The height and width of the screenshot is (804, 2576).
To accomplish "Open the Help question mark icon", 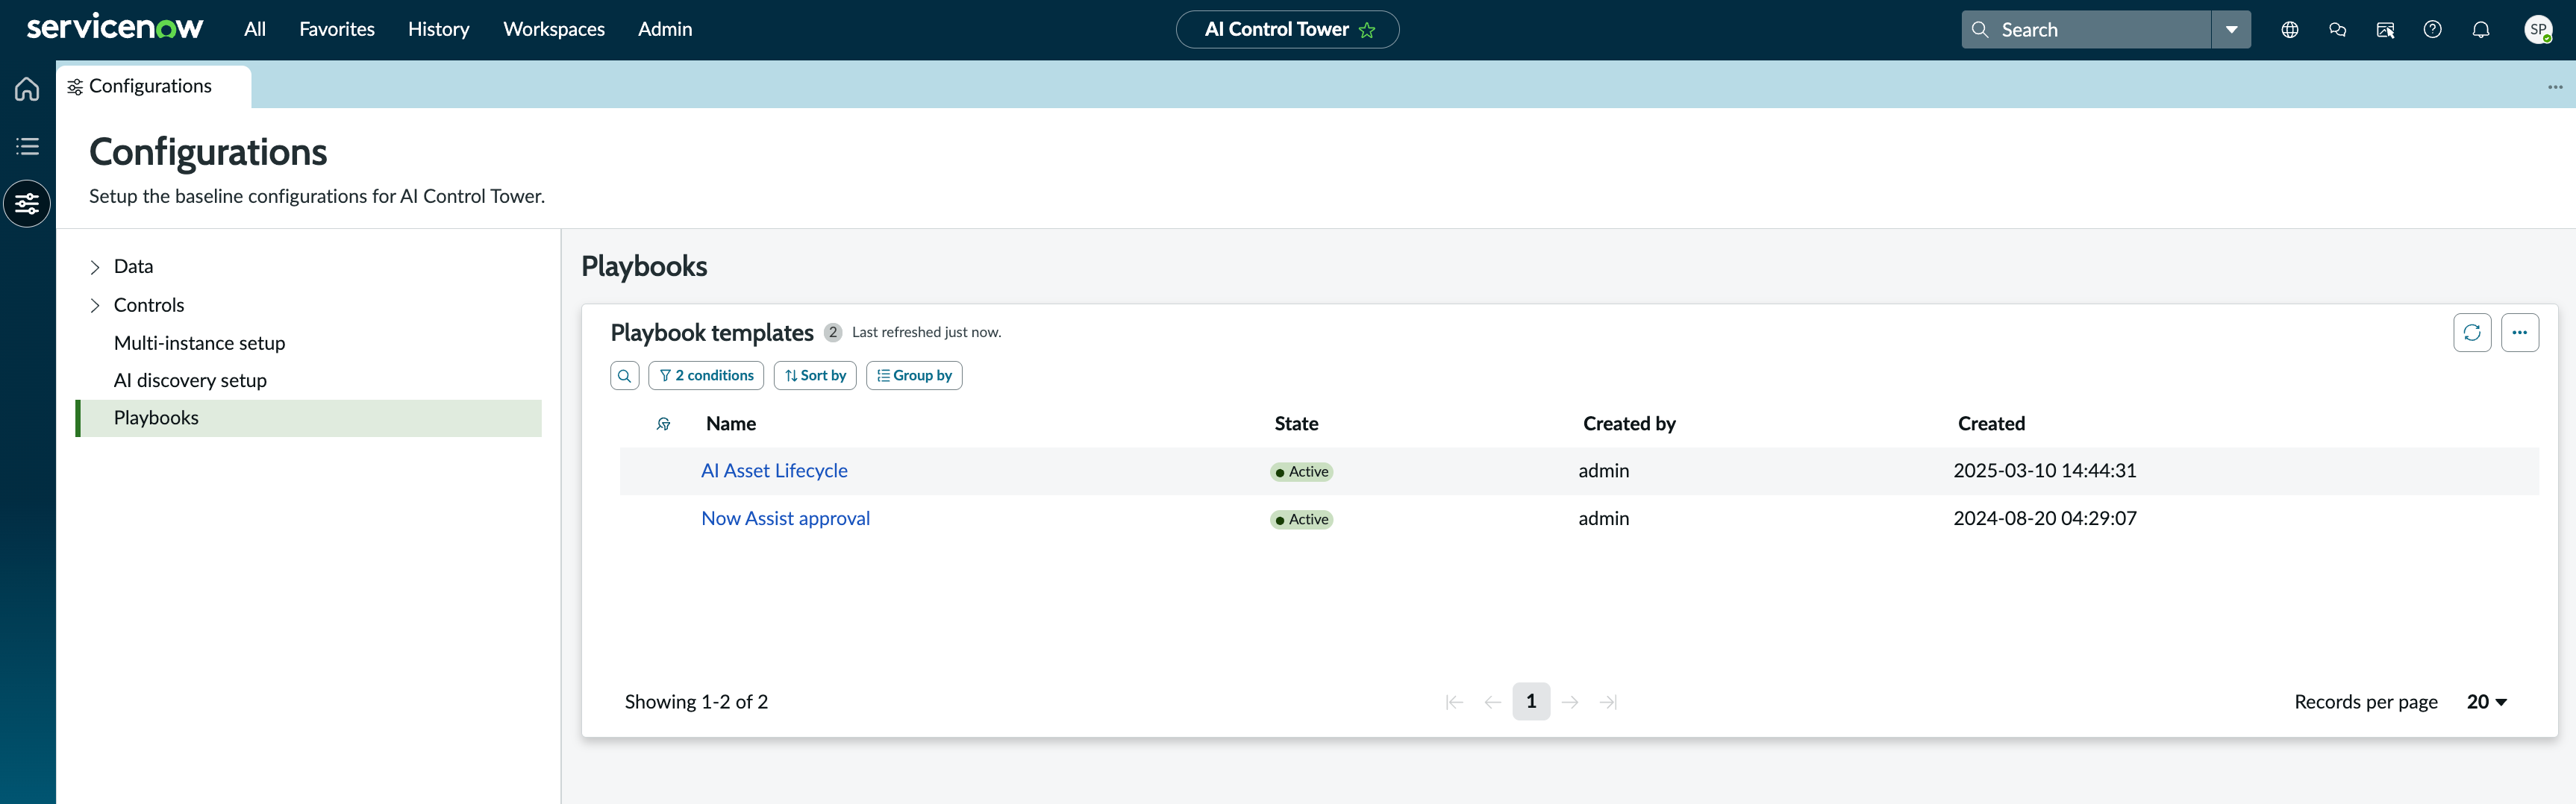I will (2433, 30).
